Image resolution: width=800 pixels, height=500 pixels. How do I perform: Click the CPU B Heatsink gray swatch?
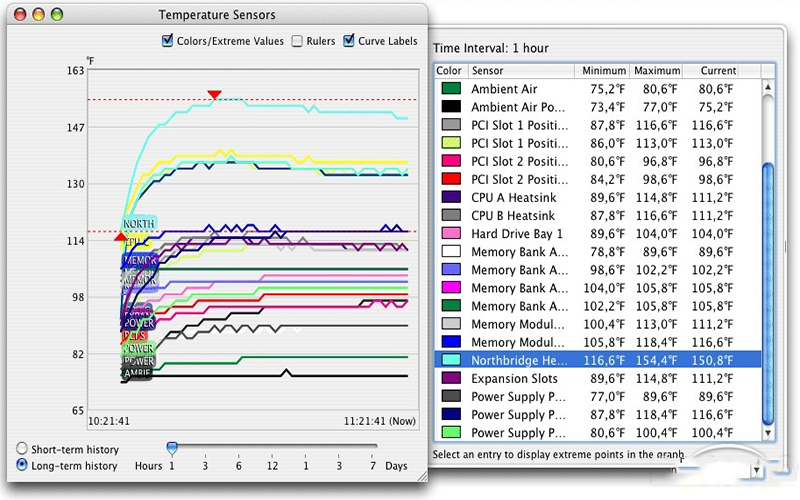click(x=451, y=215)
